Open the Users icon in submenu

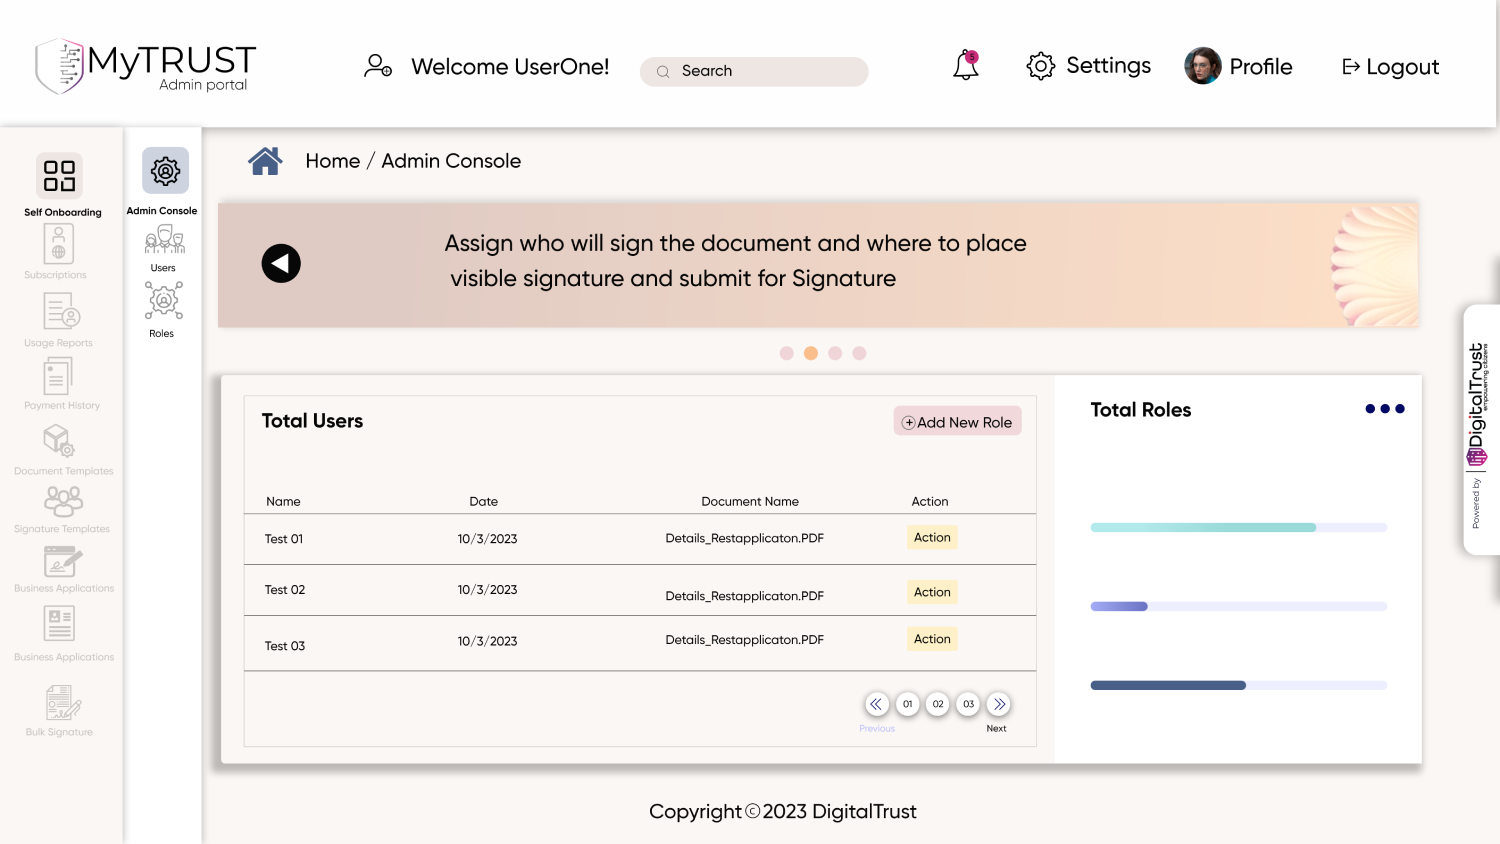(164, 240)
